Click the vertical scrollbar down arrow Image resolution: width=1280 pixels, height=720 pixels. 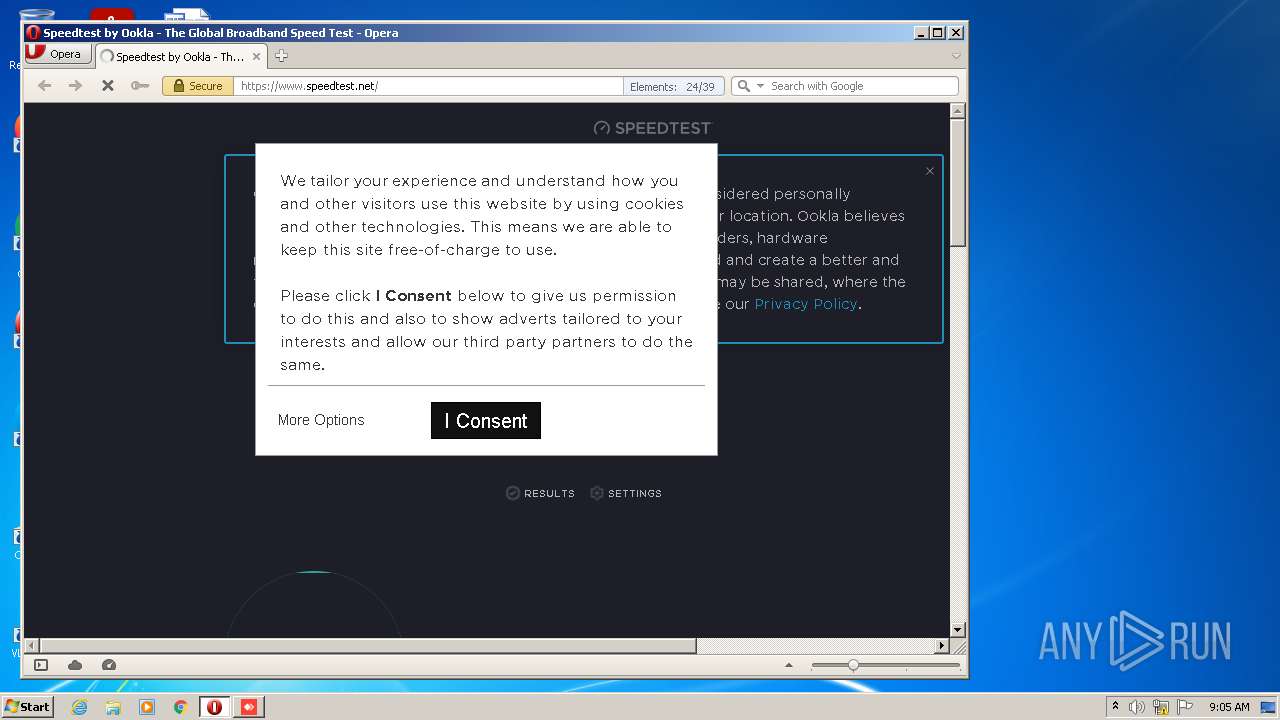(957, 629)
